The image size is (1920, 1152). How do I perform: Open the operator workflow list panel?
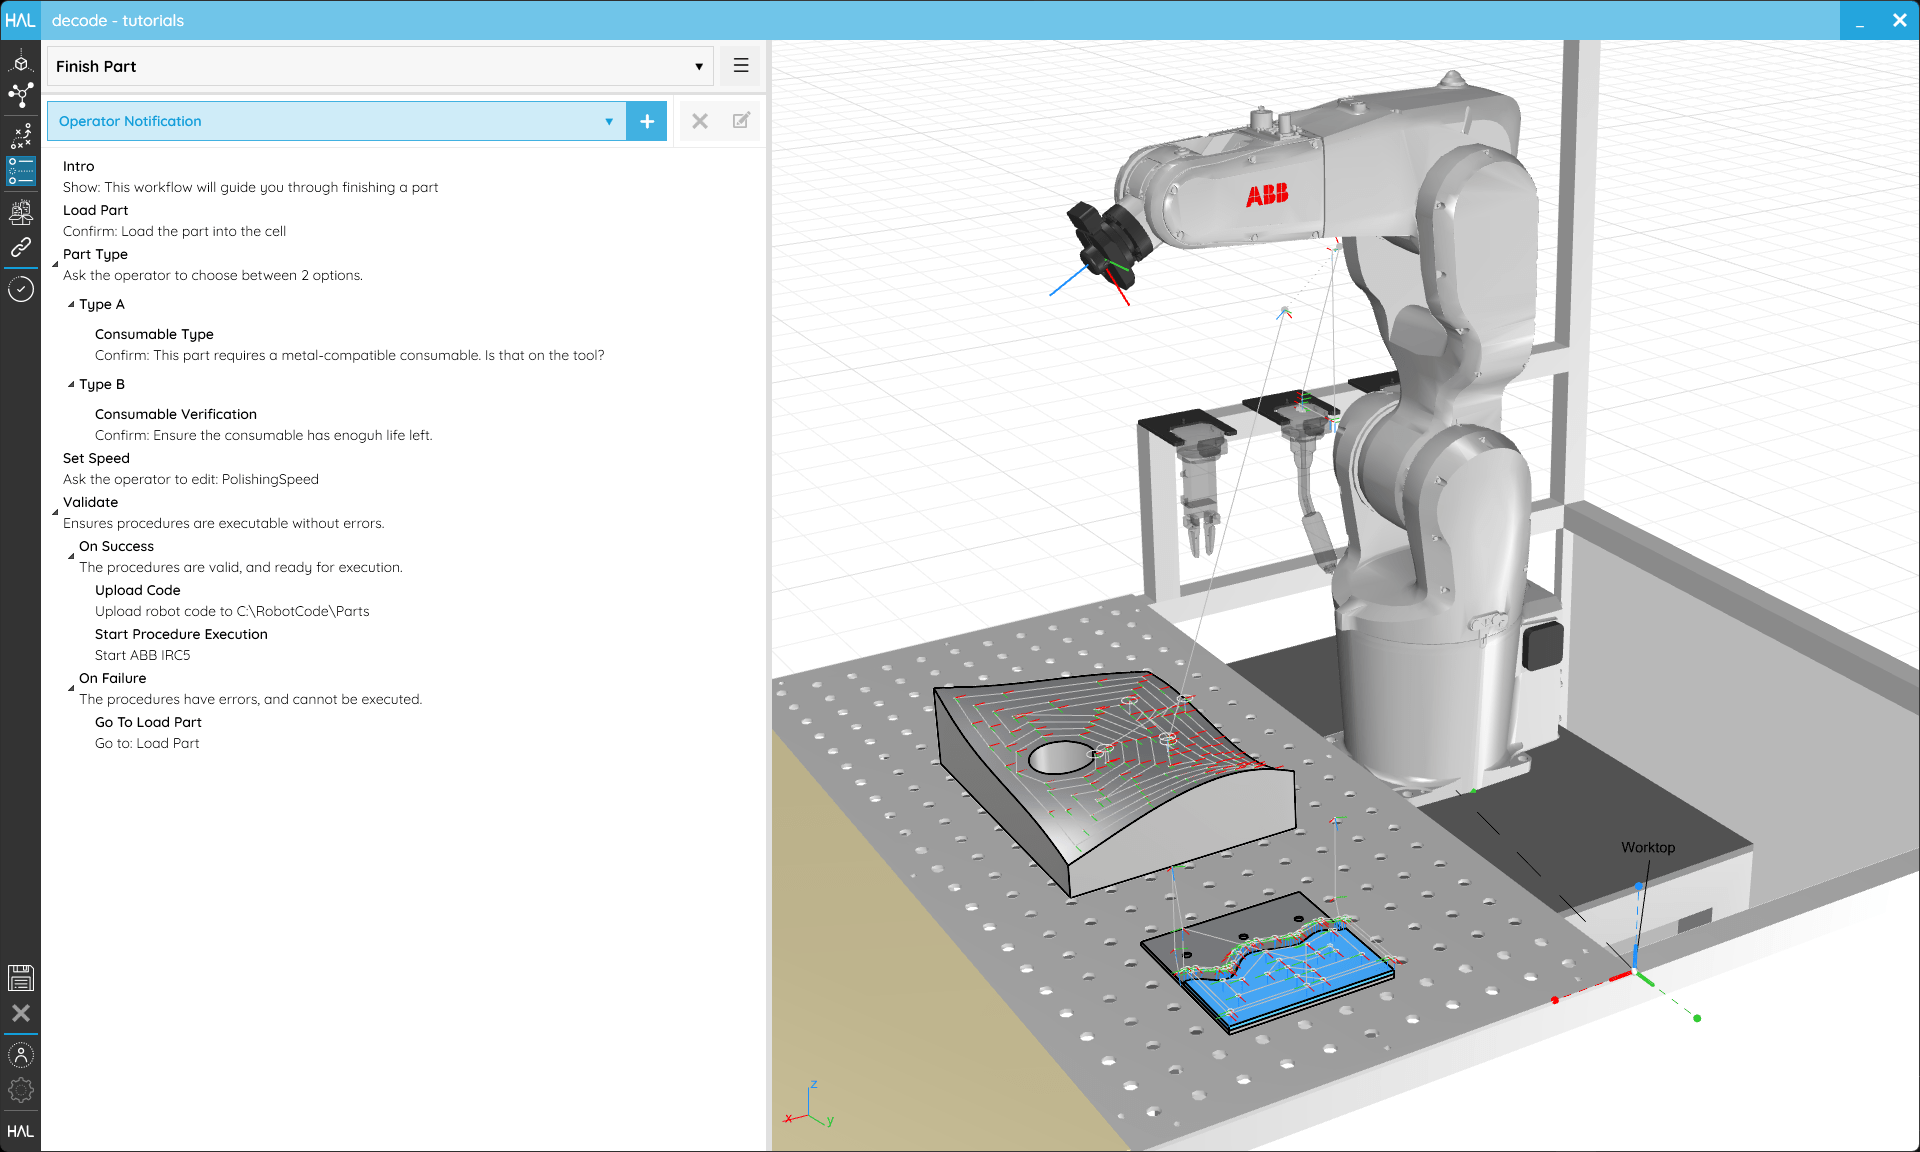click(x=21, y=171)
